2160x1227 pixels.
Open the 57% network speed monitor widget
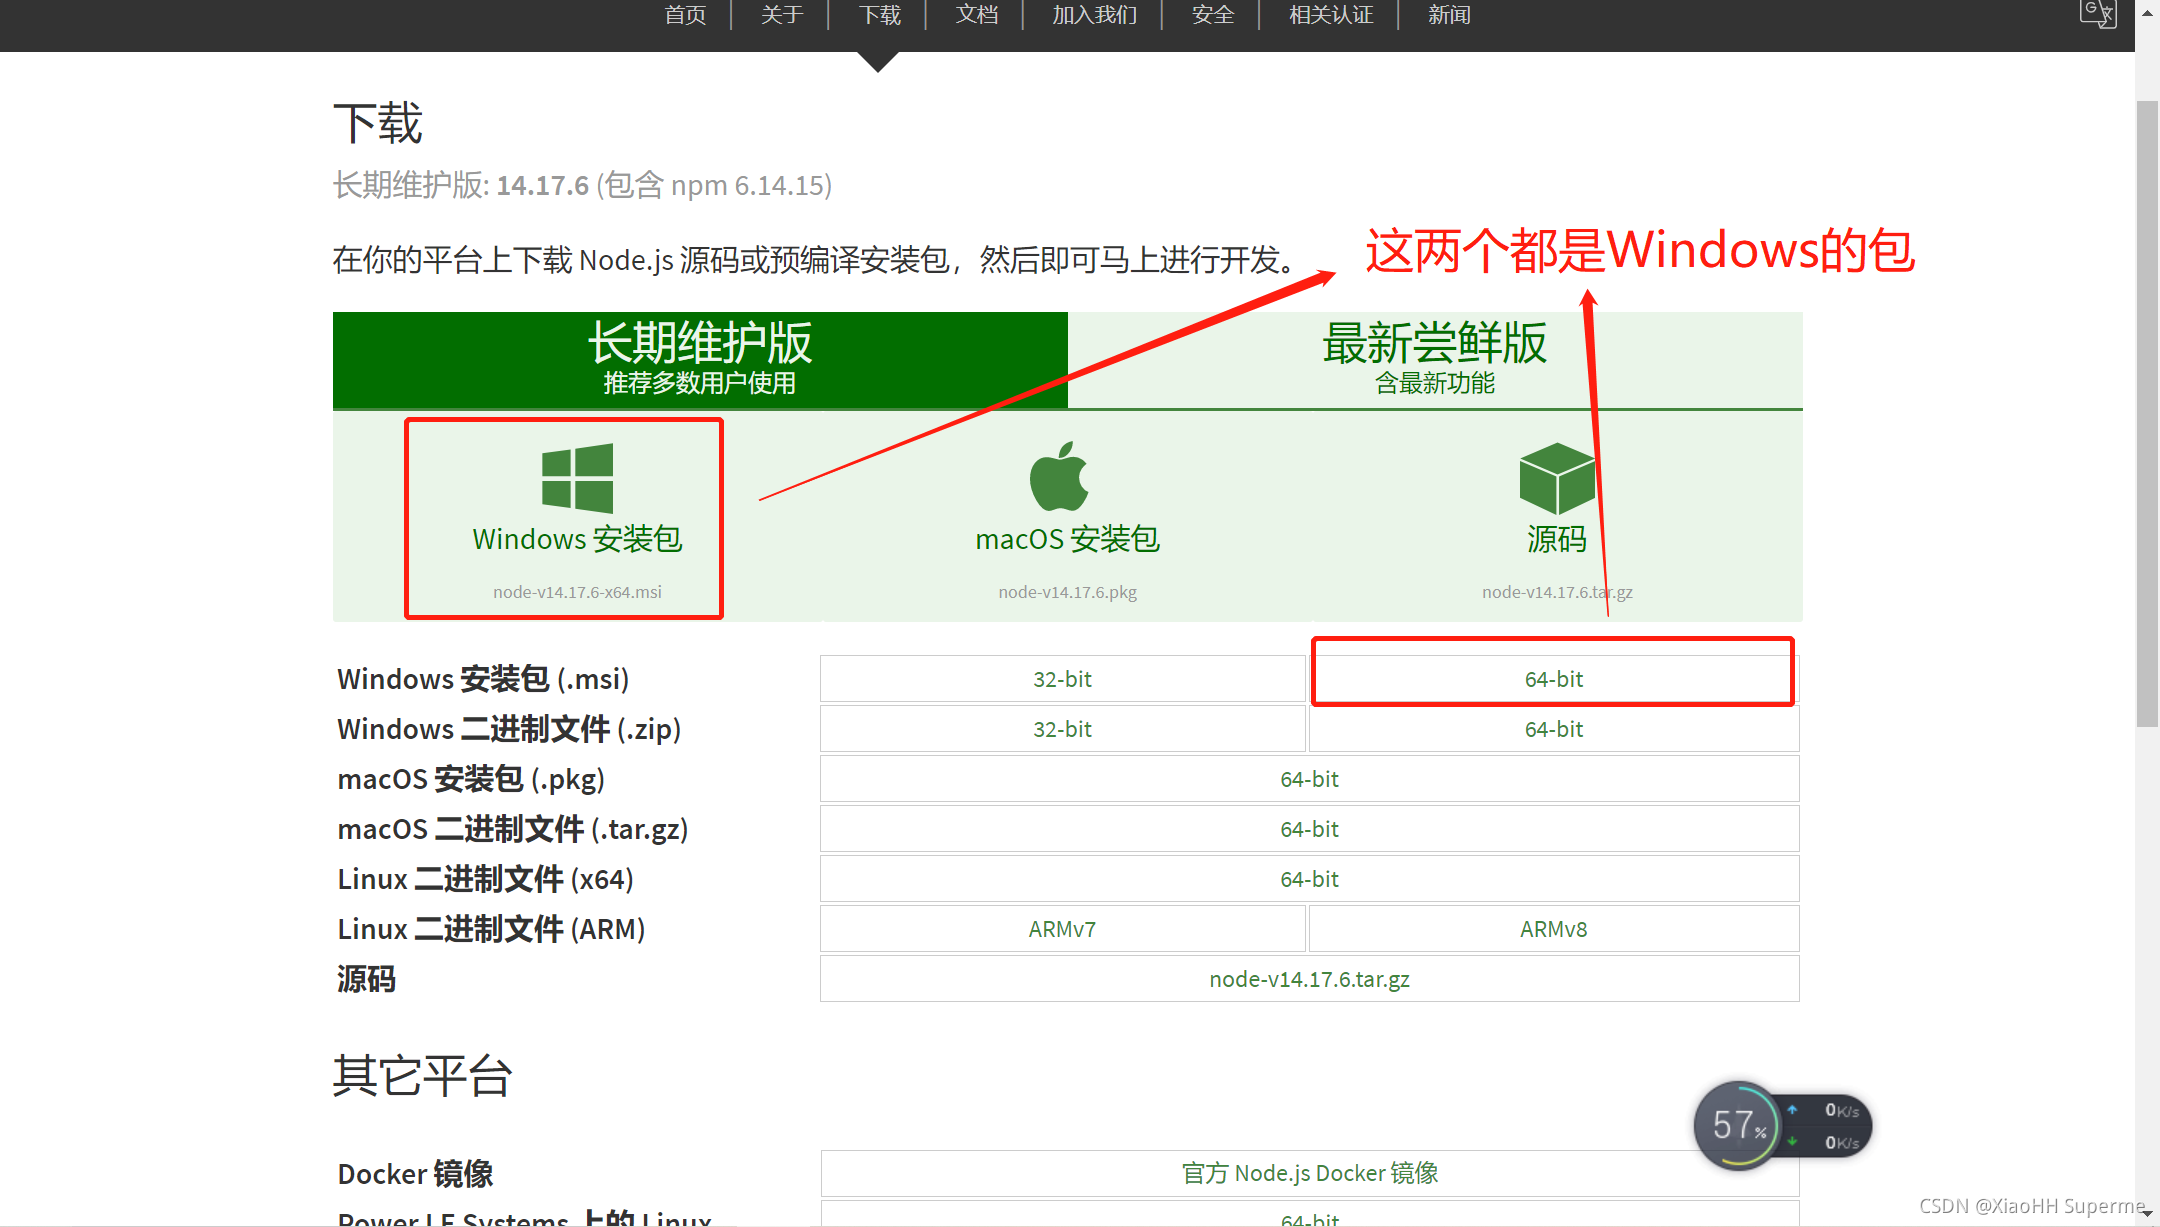pyautogui.click(x=1782, y=1126)
